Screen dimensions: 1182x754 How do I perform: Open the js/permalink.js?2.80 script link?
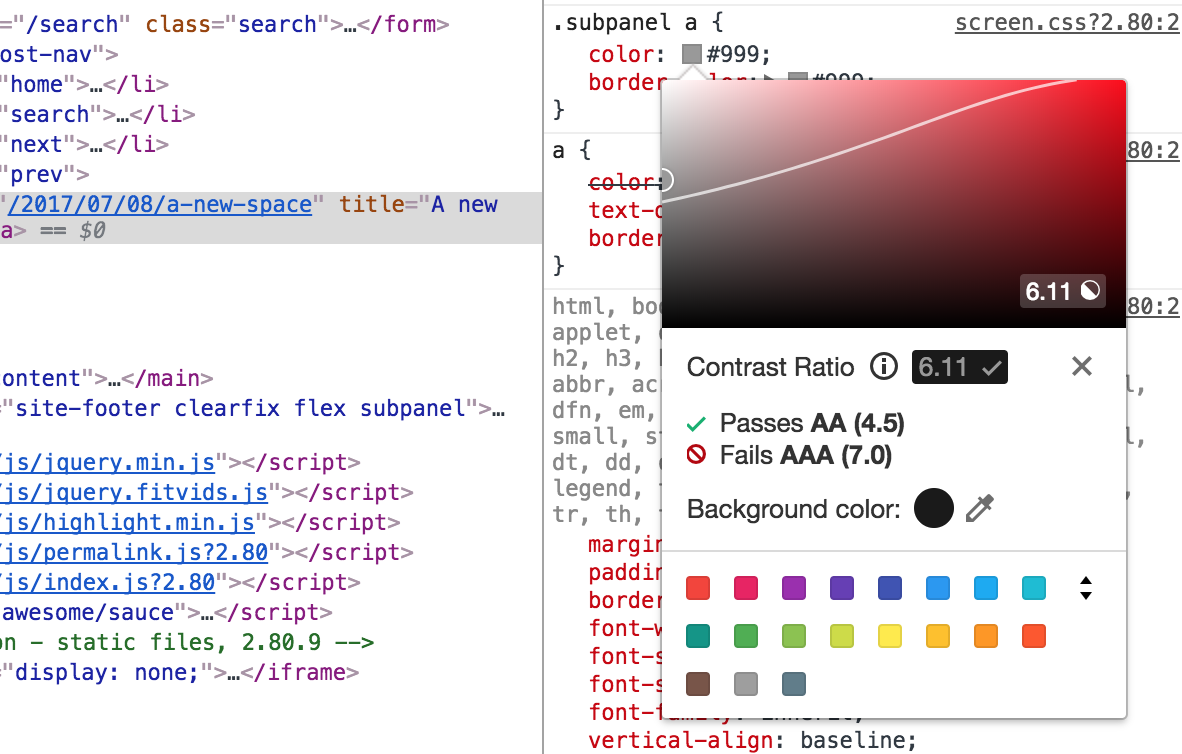134,553
